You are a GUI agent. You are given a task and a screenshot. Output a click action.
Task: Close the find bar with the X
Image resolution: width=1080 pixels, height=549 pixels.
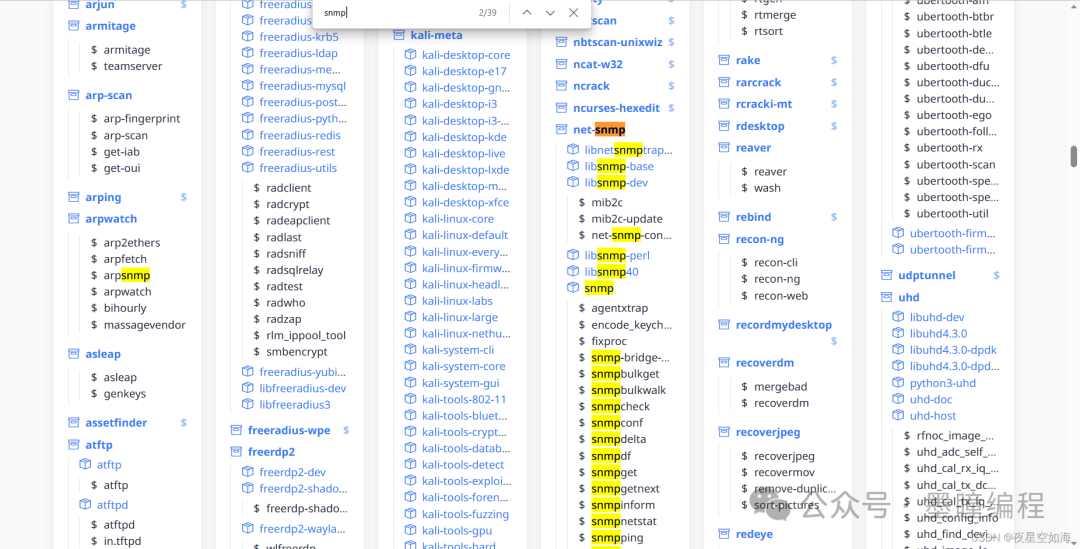click(573, 12)
